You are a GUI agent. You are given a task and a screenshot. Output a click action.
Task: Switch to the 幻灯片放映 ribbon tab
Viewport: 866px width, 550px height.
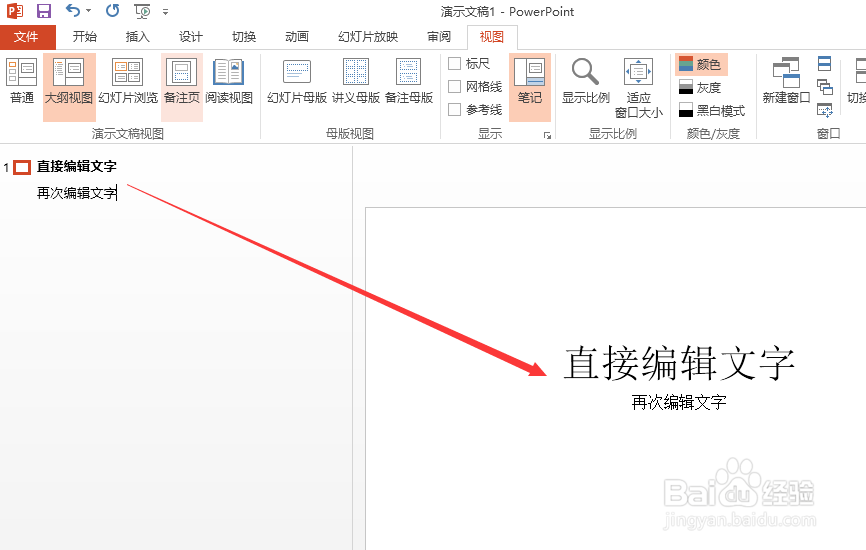pos(368,37)
